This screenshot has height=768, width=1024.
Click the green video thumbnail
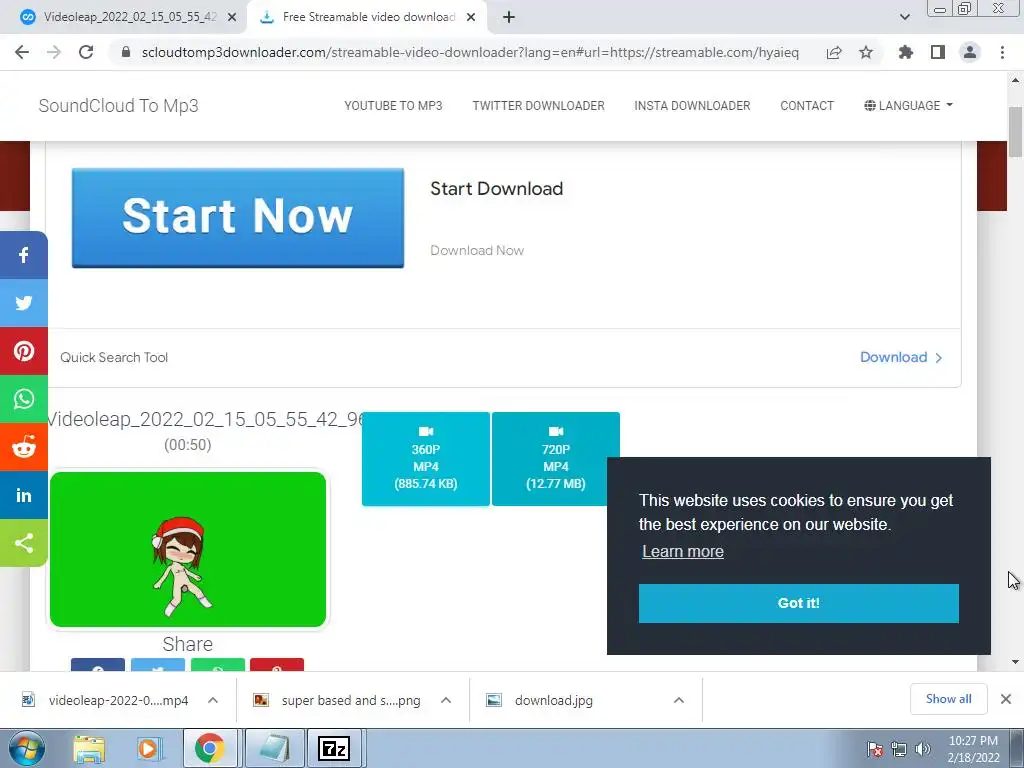click(x=188, y=549)
